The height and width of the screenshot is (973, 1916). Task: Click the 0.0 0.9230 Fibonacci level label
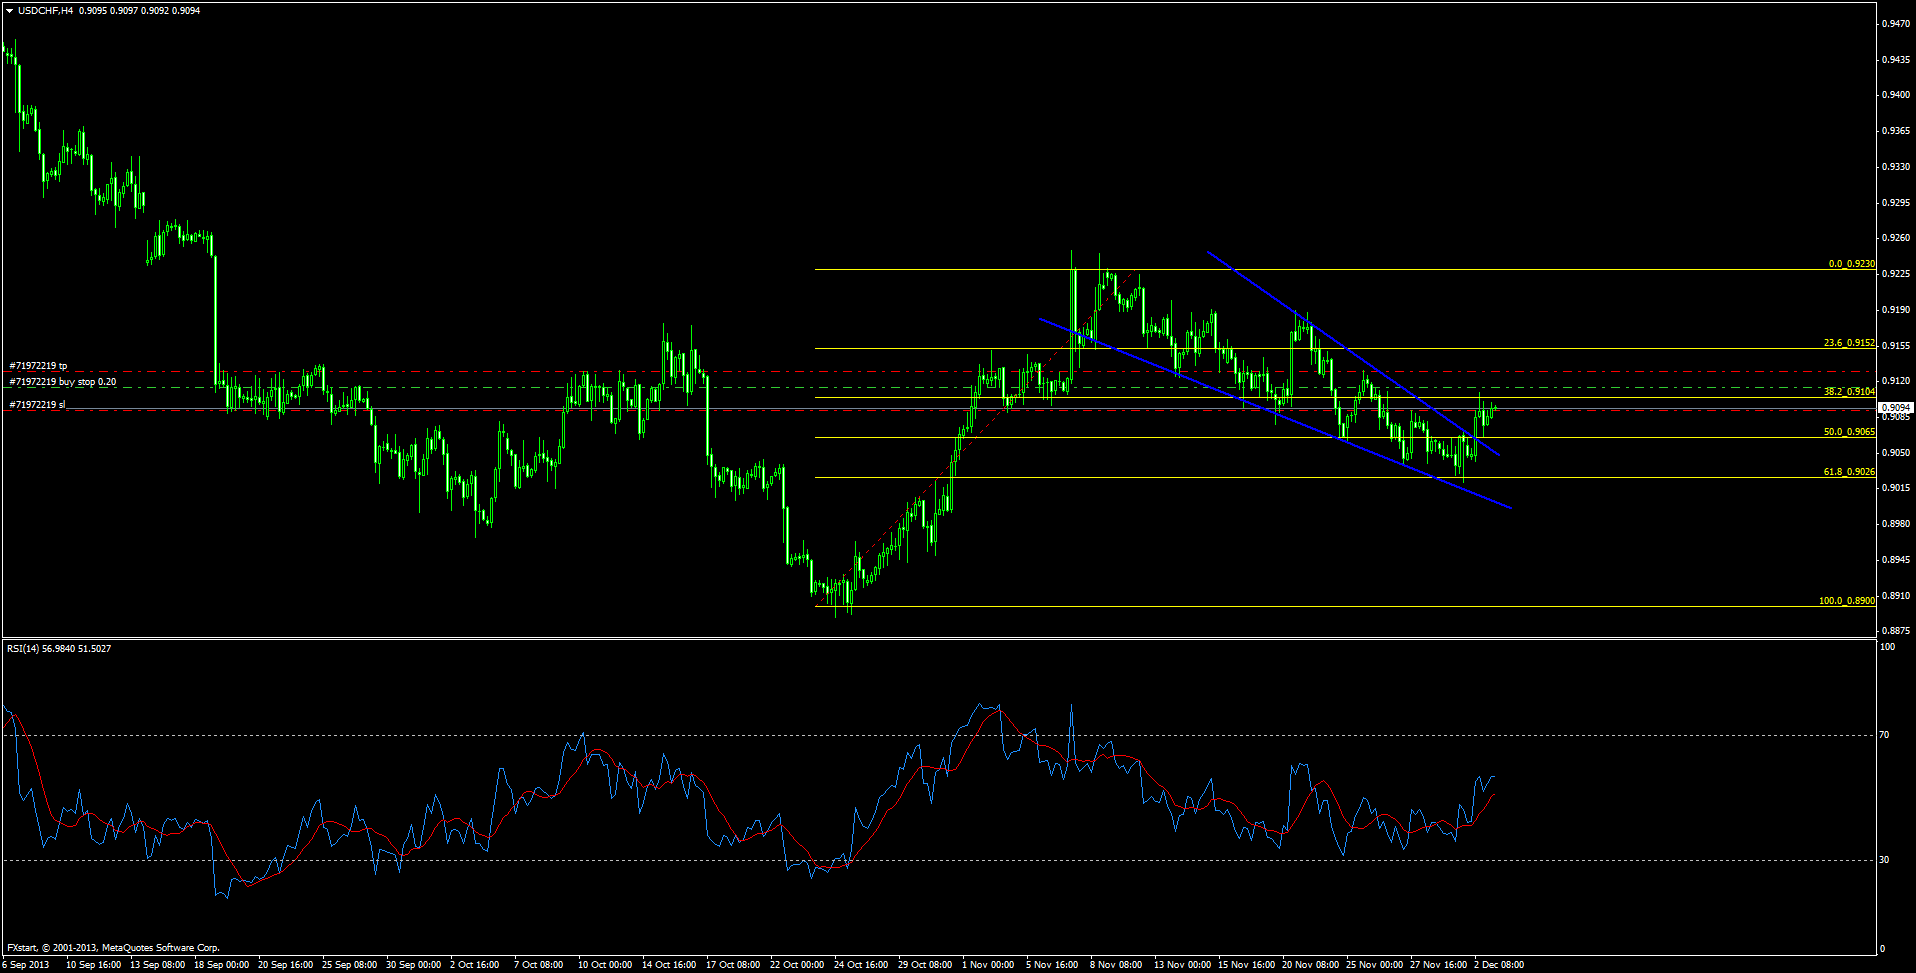click(x=1851, y=264)
